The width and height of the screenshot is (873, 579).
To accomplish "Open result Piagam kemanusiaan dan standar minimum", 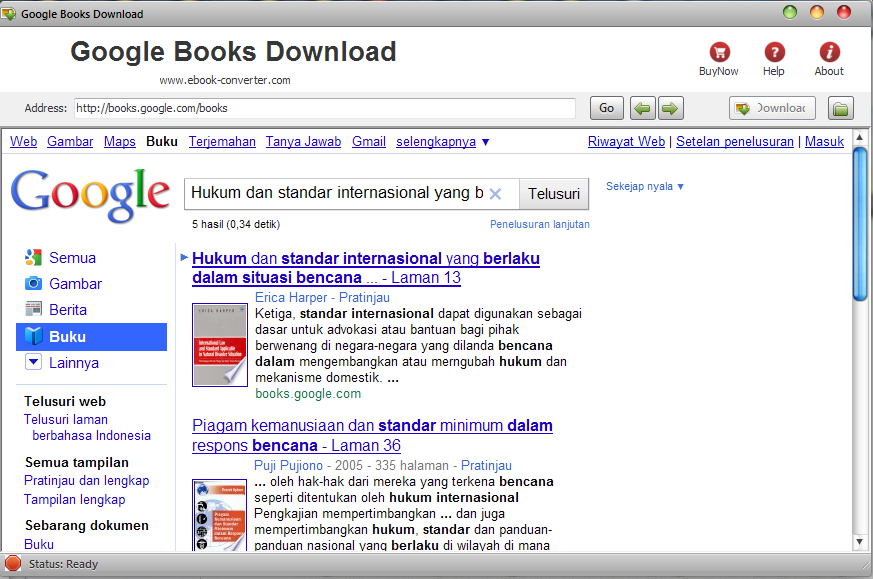I will click(x=372, y=435).
